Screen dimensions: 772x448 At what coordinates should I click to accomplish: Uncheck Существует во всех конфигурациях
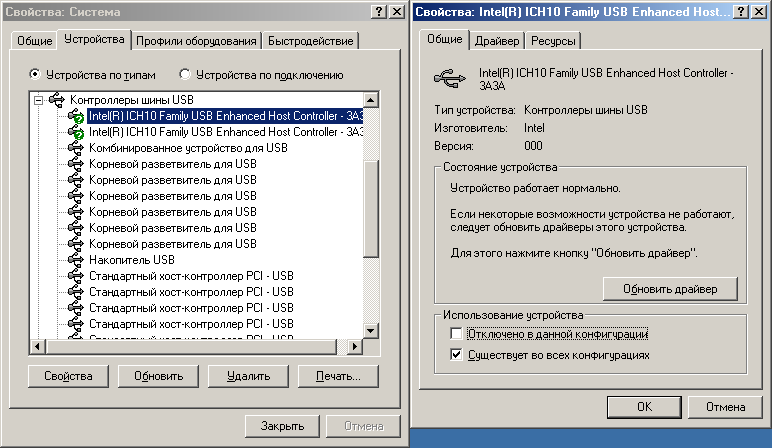pyautogui.click(x=457, y=355)
